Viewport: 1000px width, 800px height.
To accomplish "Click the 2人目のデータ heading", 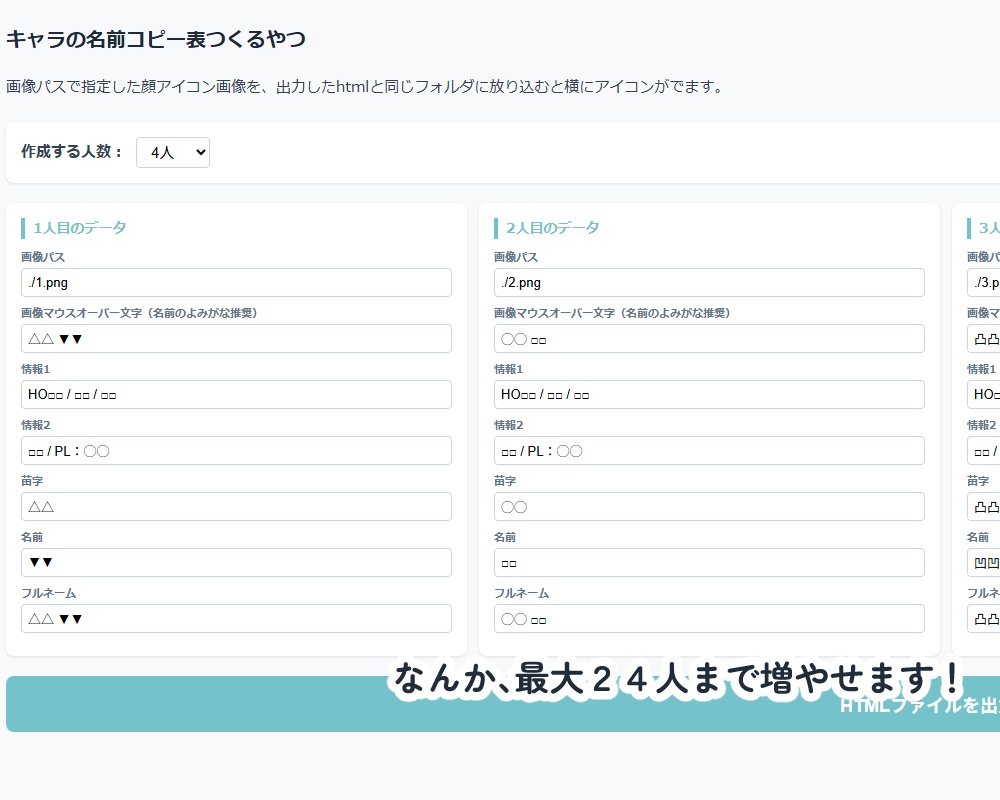I will point(553,228).
